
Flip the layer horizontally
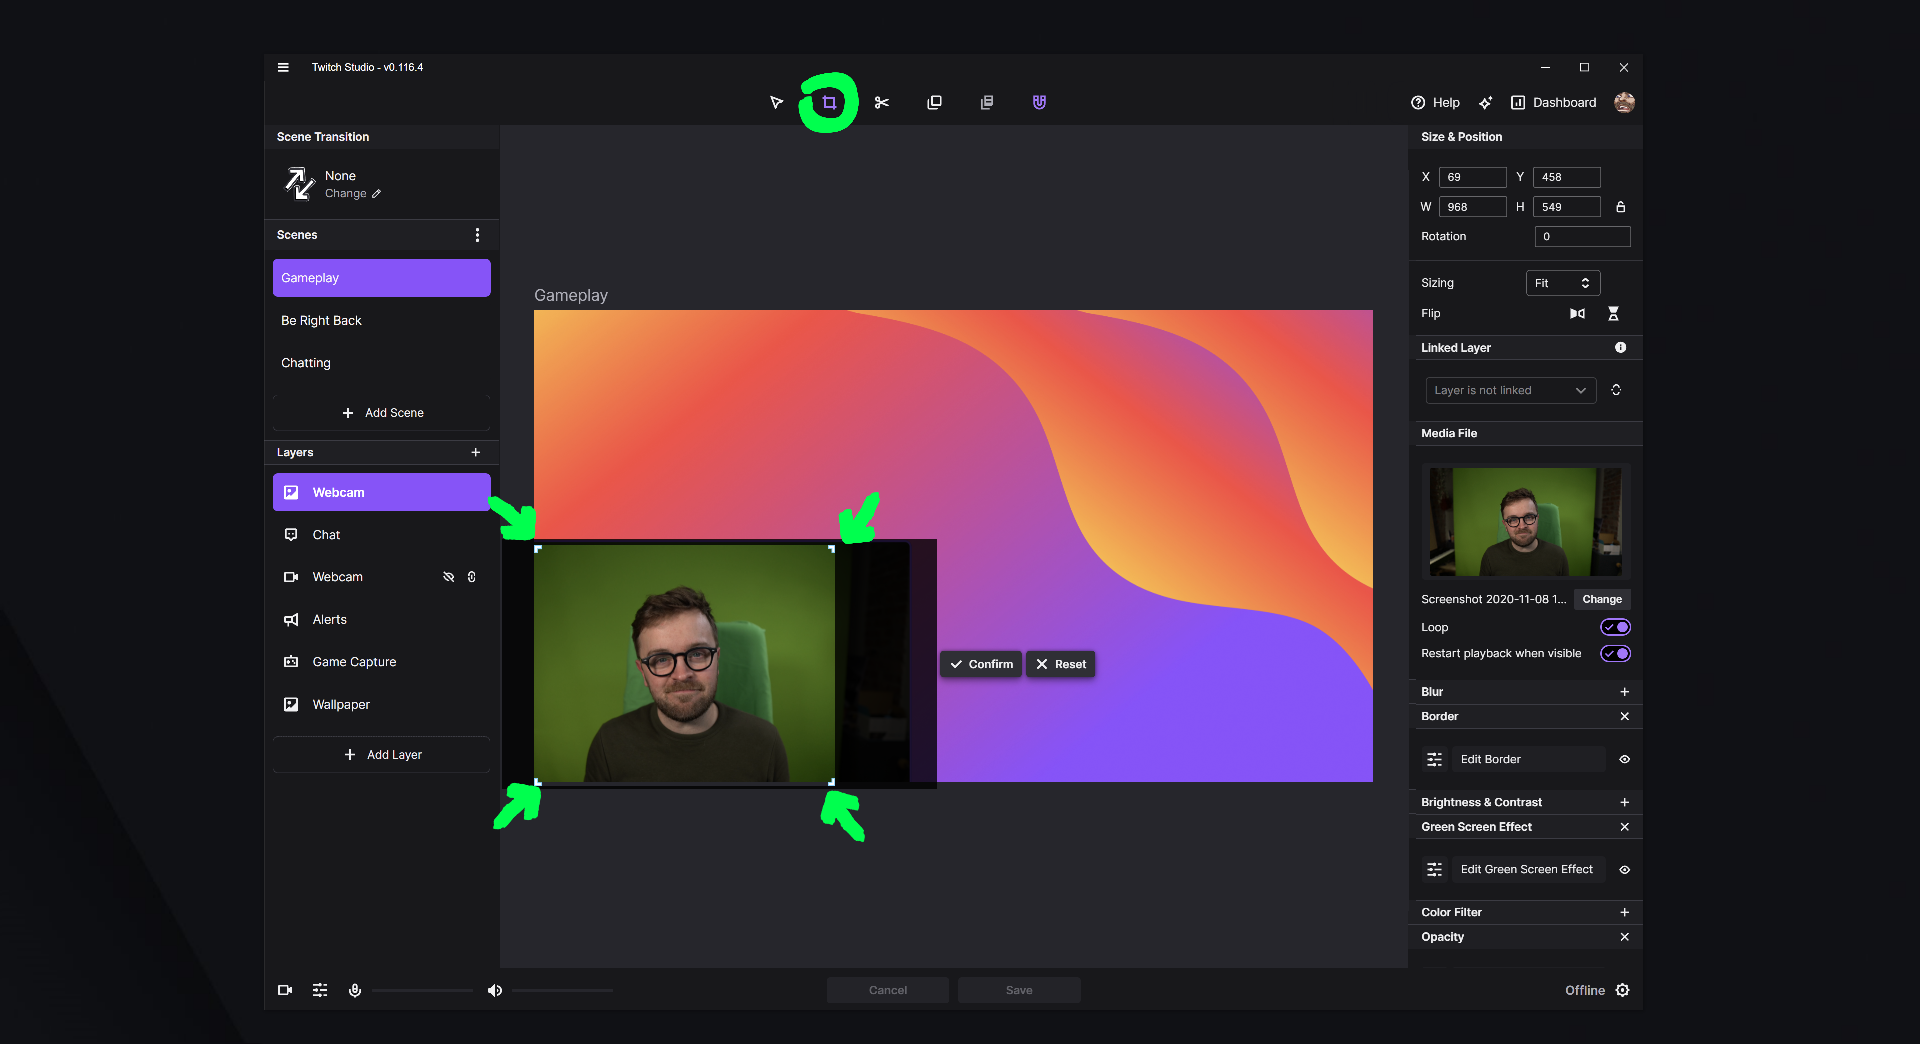point(1577,314)
